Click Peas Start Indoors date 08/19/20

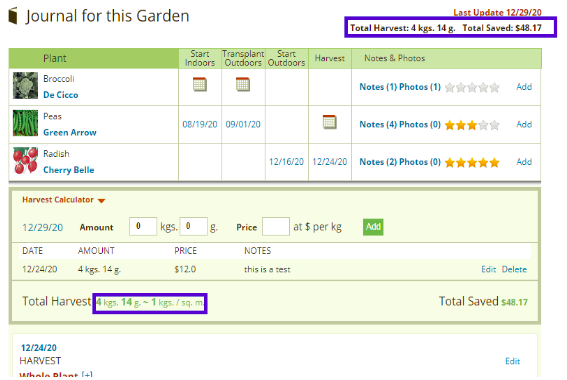(x=200, y=124)
